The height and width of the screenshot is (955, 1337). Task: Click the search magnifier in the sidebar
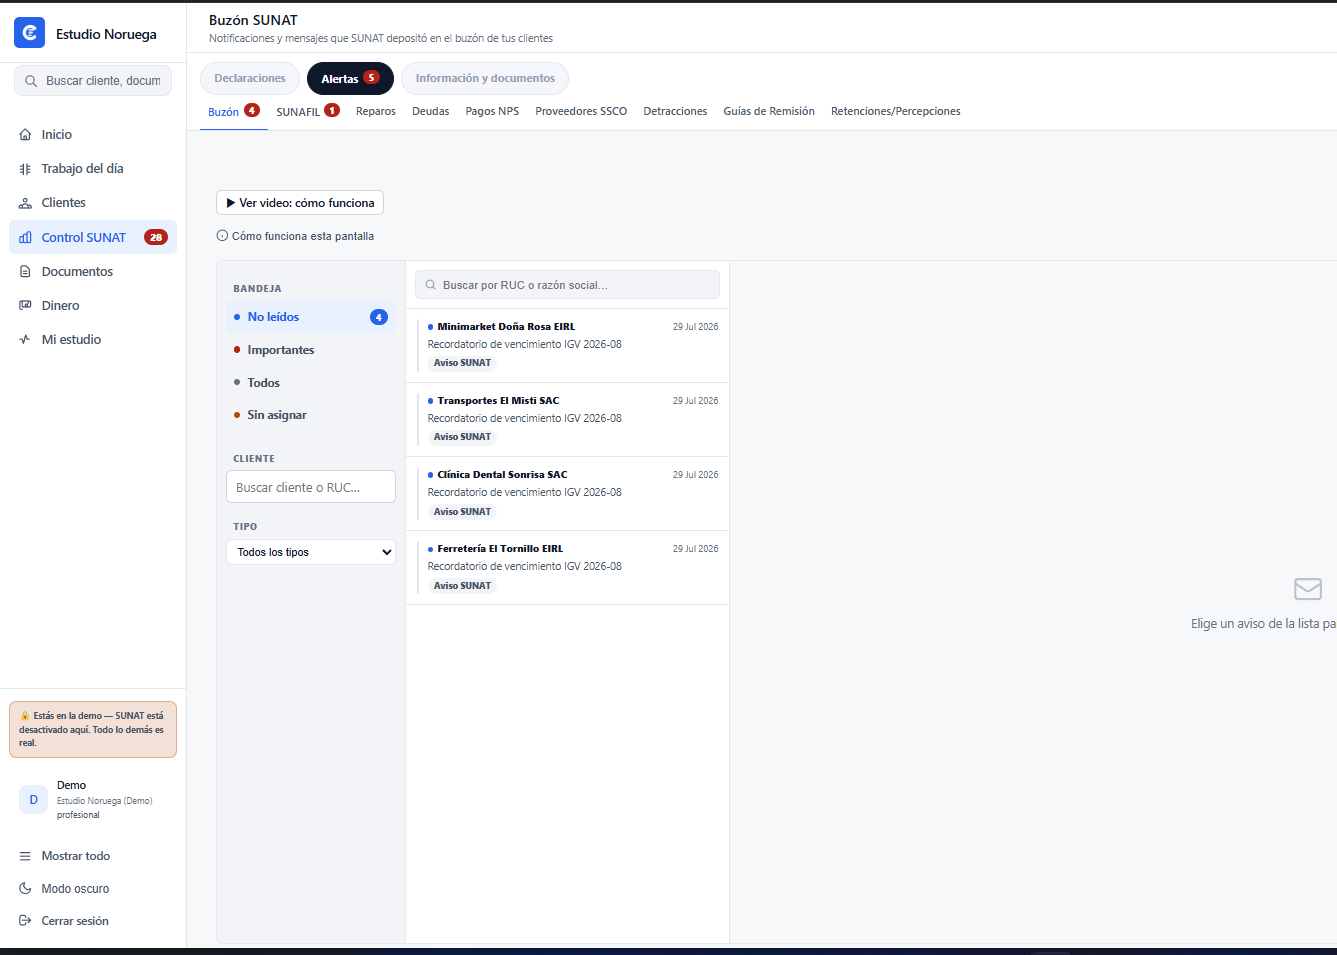(31, 81)
